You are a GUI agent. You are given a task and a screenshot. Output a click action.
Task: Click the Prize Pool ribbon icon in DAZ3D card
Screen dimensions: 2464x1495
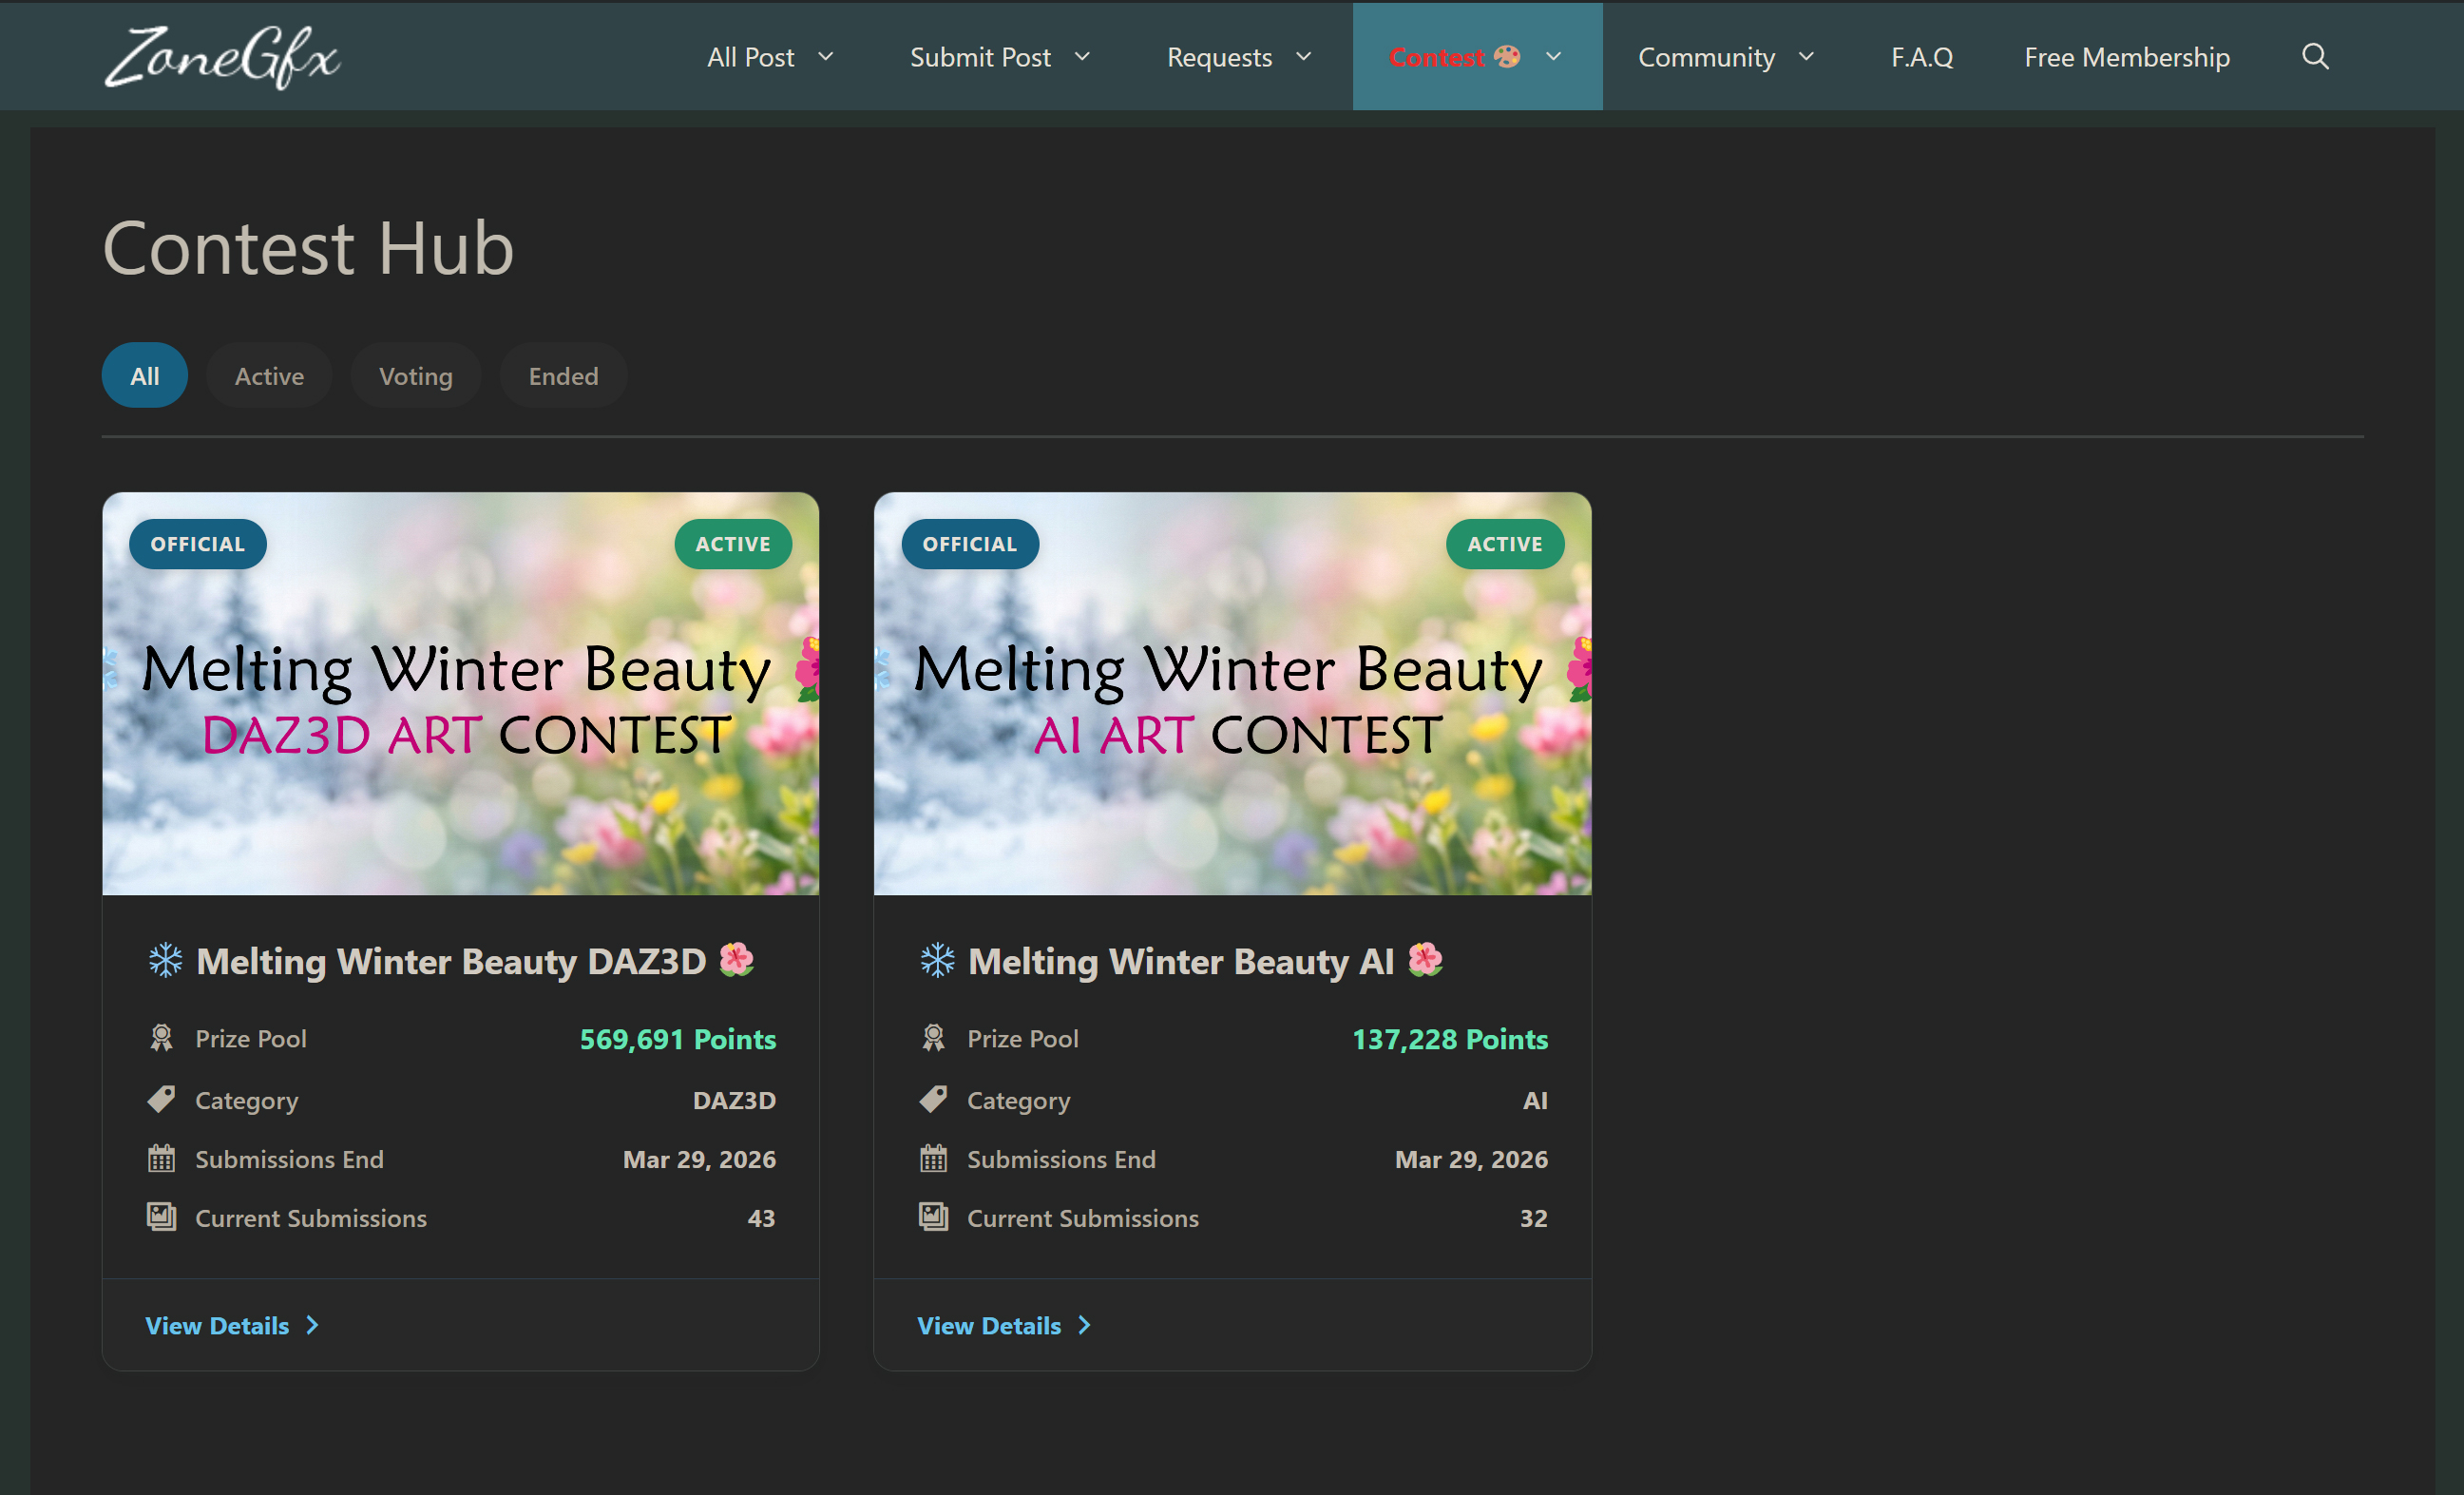(x=161, y=1038)
